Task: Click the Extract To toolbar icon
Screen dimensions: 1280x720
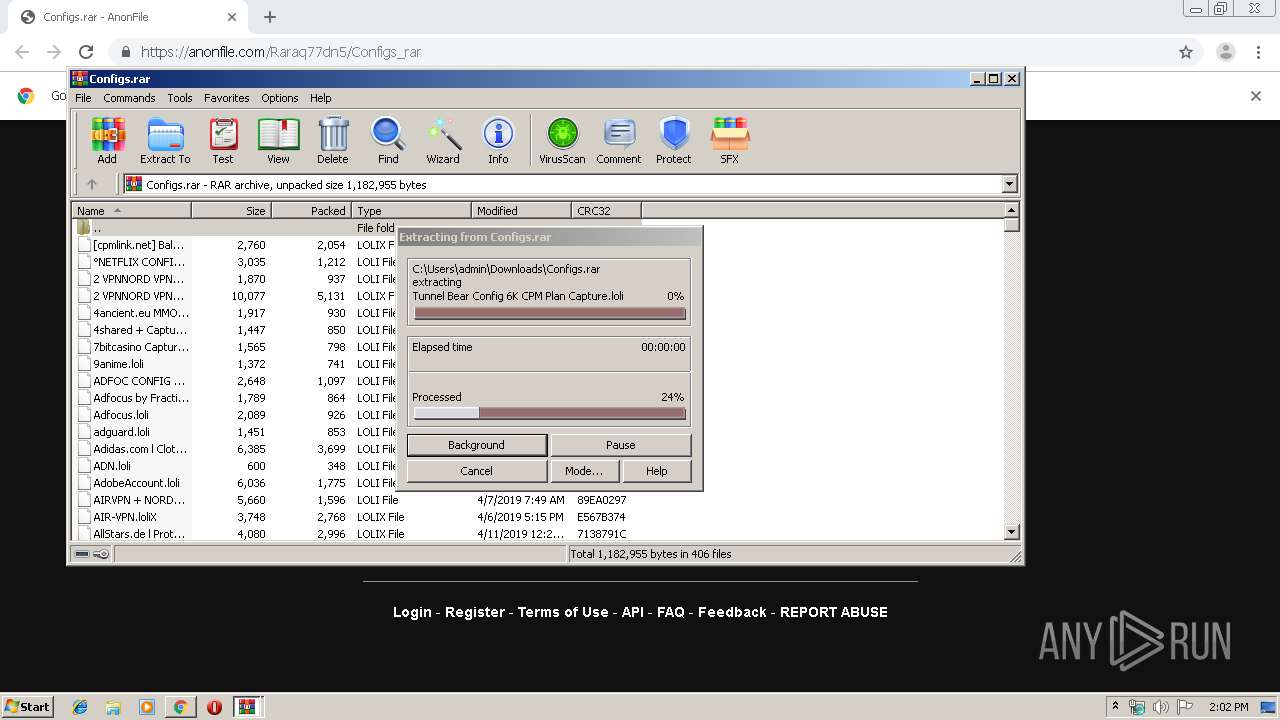Action: tap(165, 140)
